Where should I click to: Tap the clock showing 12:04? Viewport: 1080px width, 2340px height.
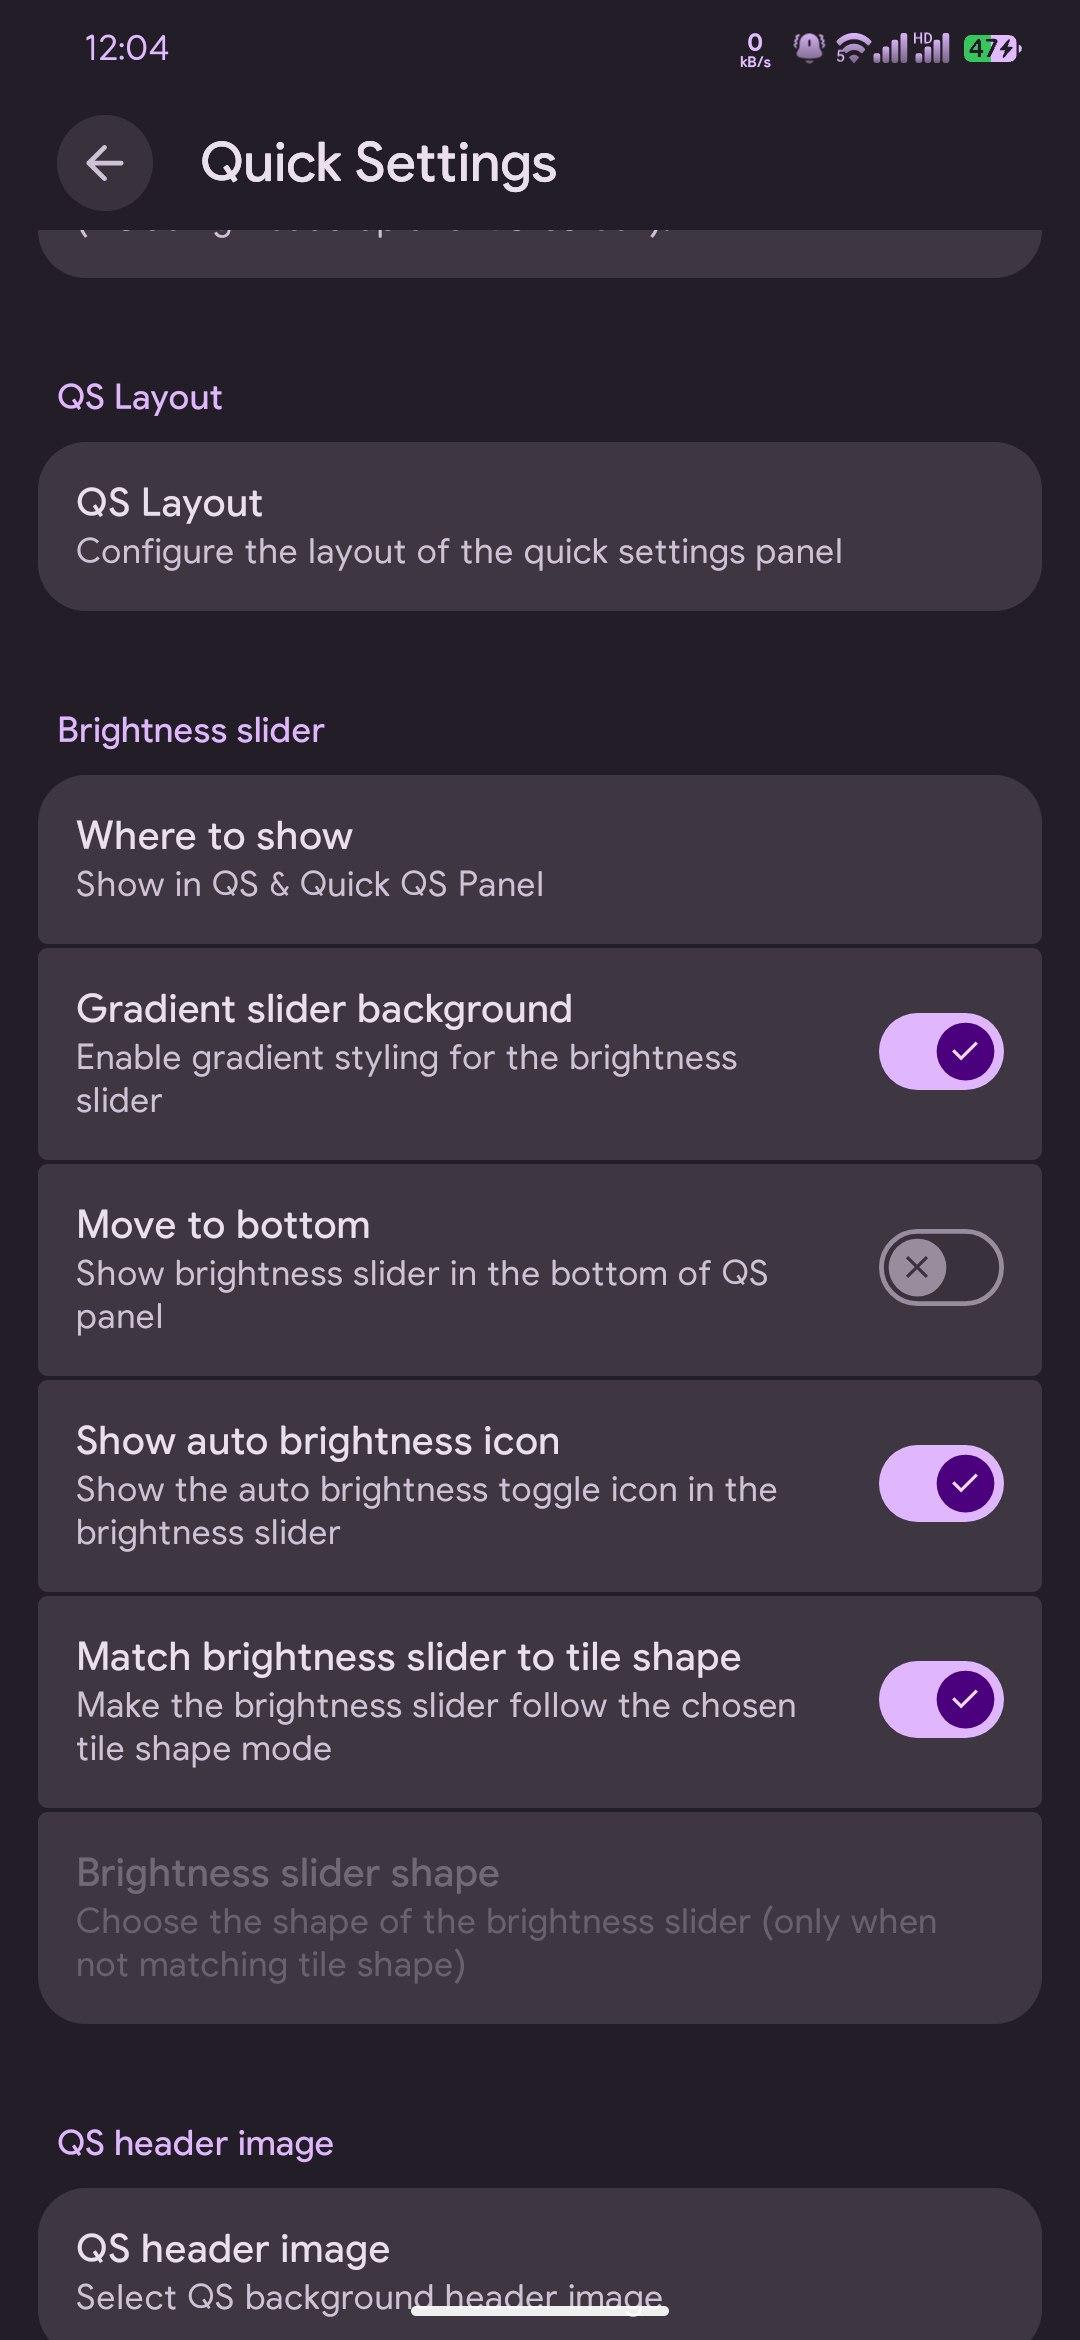click(127, 48)
